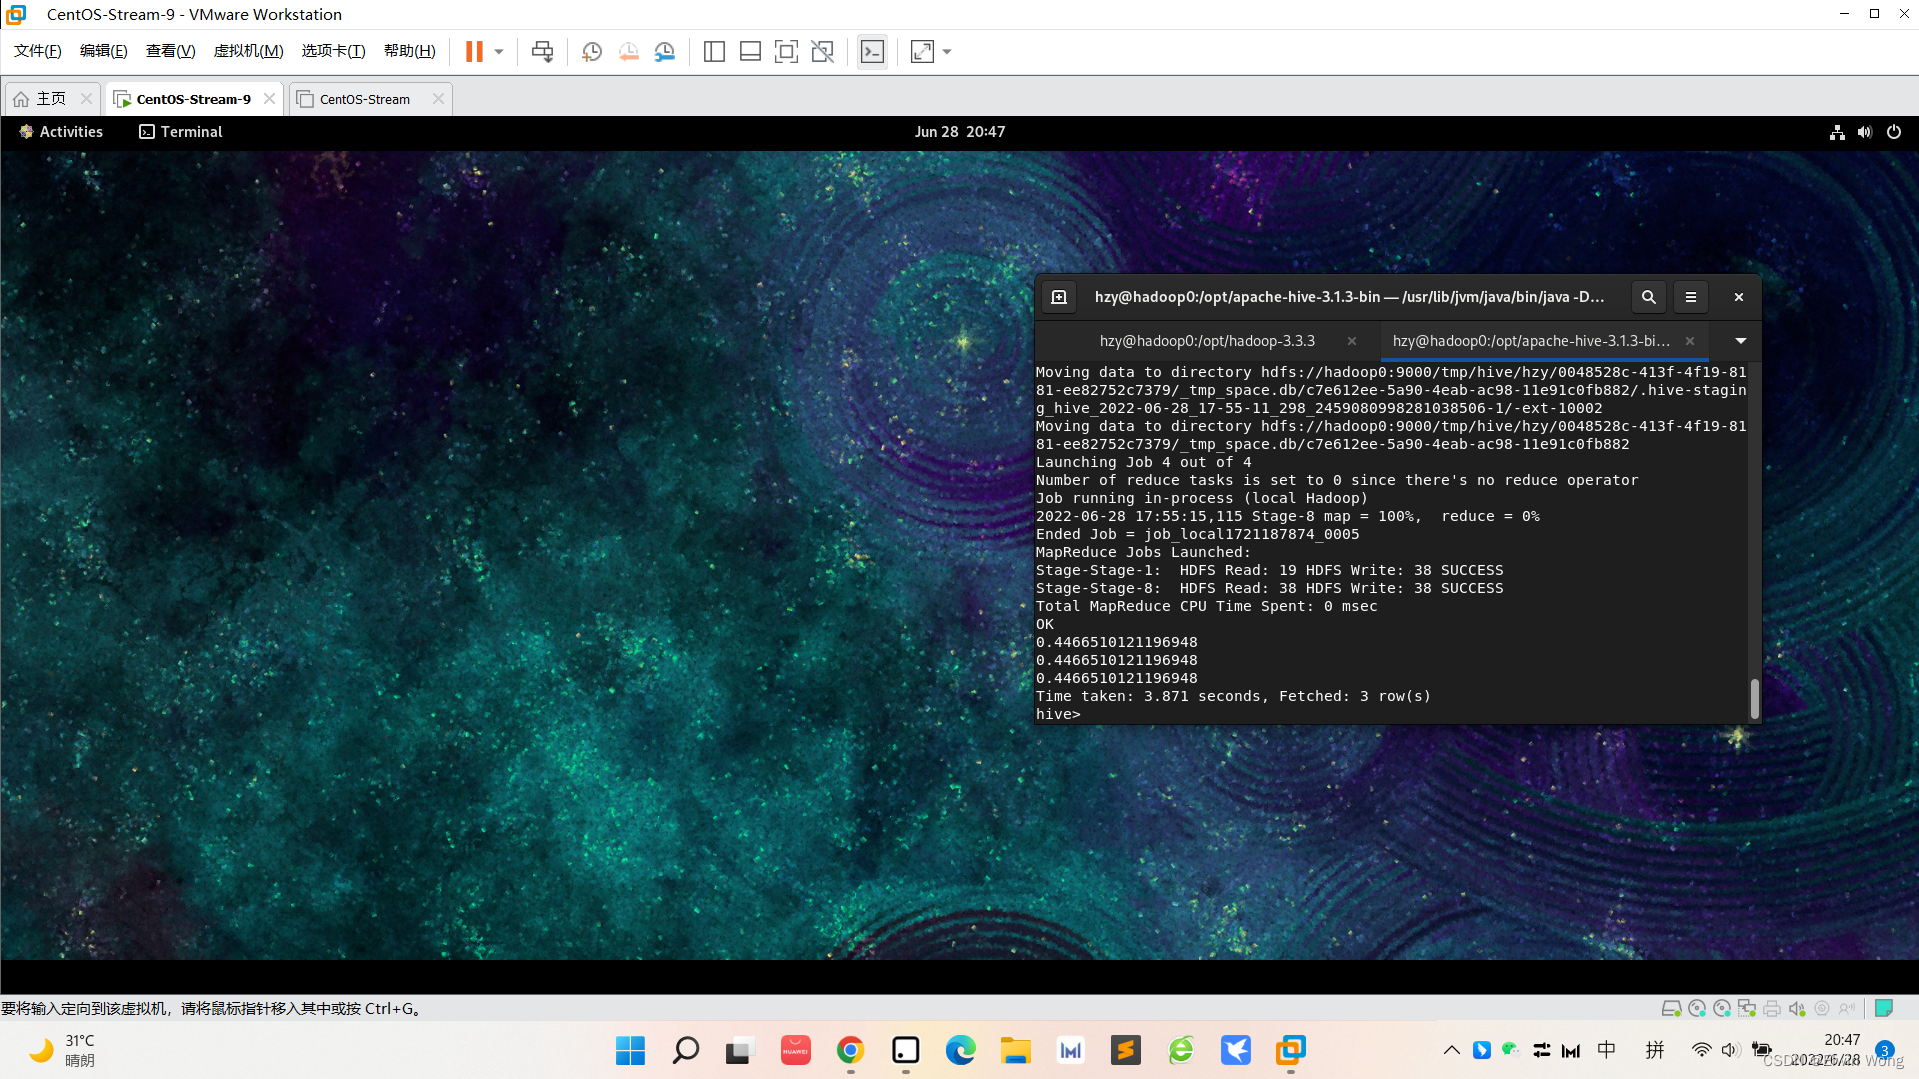
Task: Open the power options dropdown beside pause
Action: [499, 51]
